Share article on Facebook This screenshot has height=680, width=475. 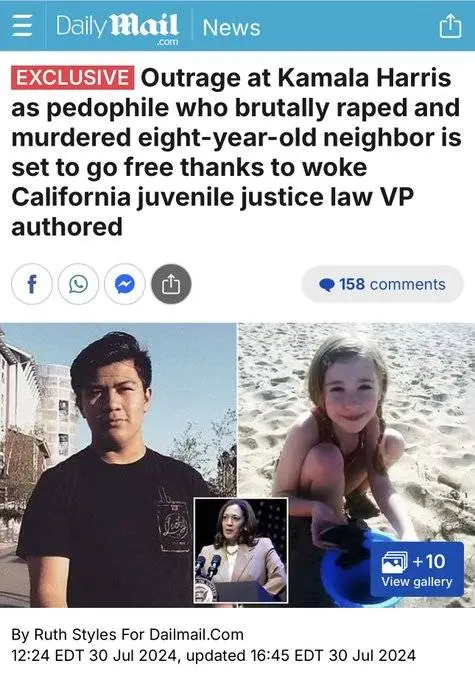32,284
